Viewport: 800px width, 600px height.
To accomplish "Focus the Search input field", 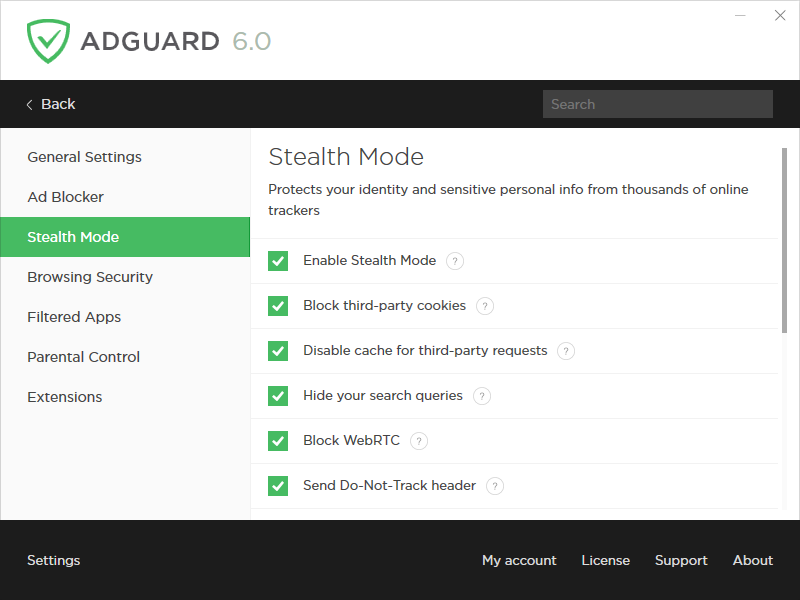I will pos(657,104).
